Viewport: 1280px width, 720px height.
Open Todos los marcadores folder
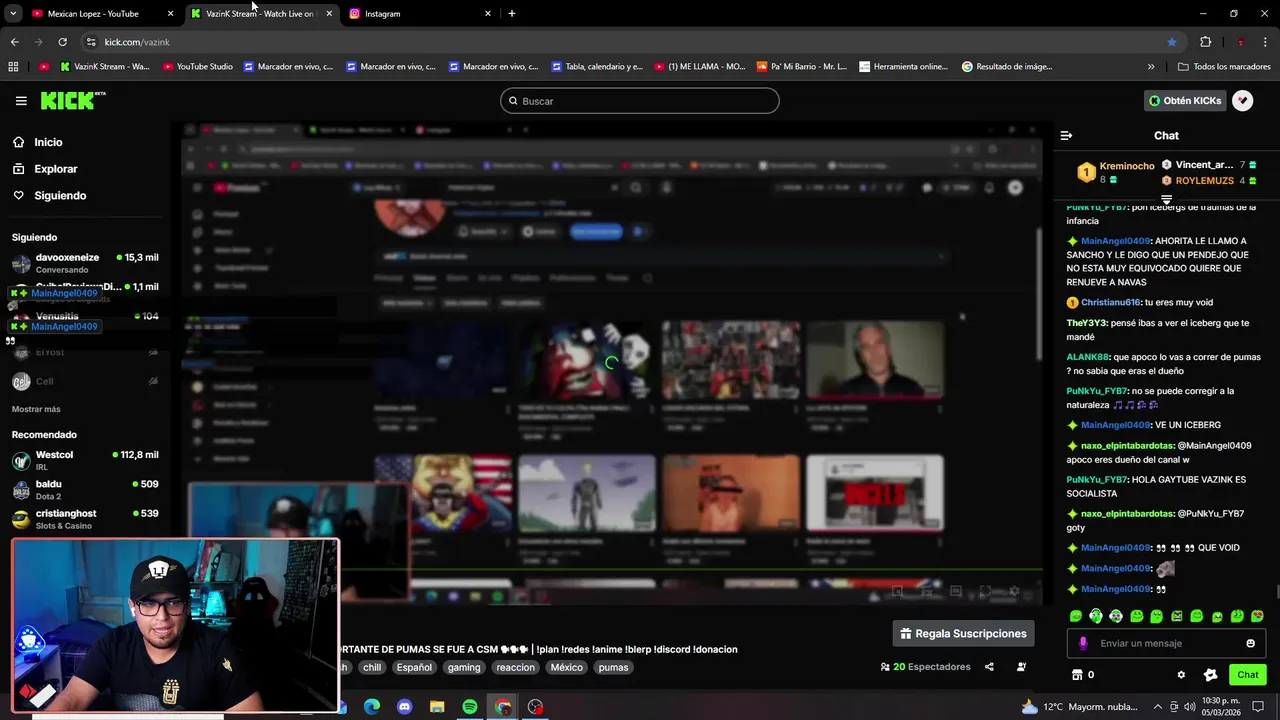[1224, 67]
